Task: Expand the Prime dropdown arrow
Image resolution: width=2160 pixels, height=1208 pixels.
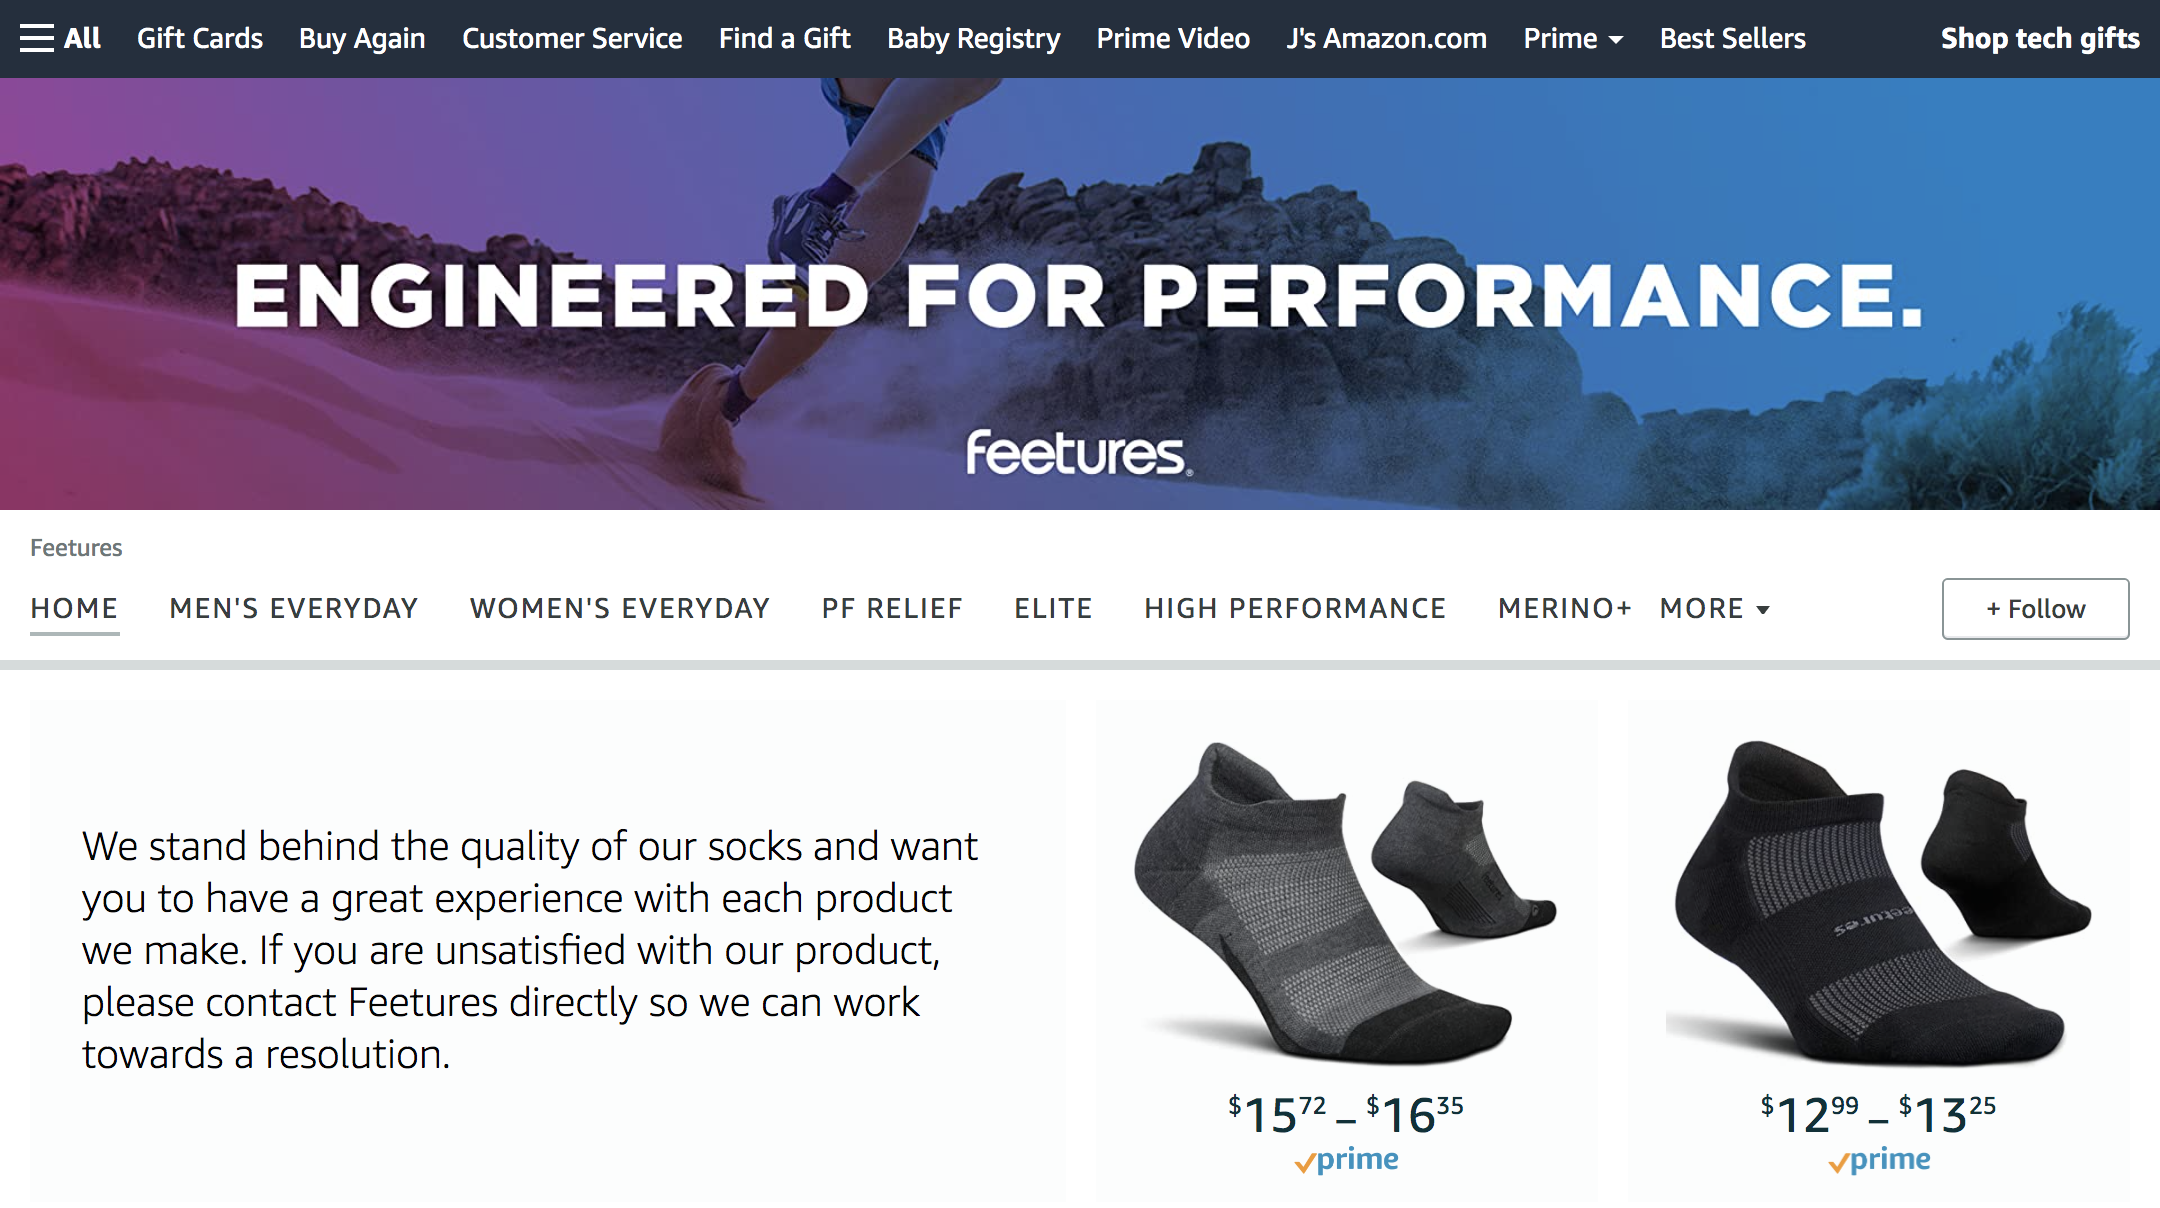Action: 1616,40
